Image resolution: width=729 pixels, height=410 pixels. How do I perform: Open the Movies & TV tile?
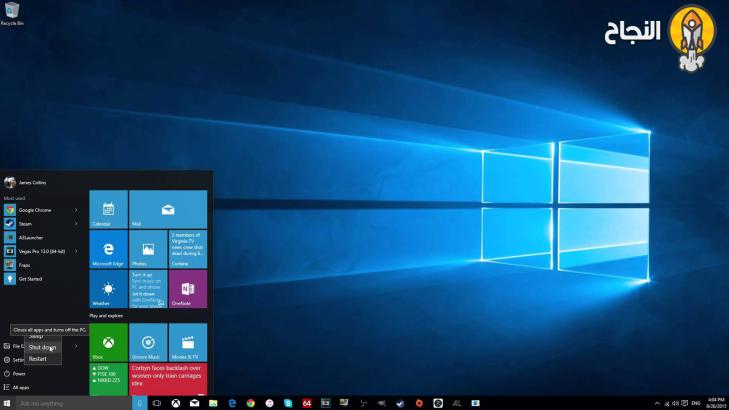[187, 342]
